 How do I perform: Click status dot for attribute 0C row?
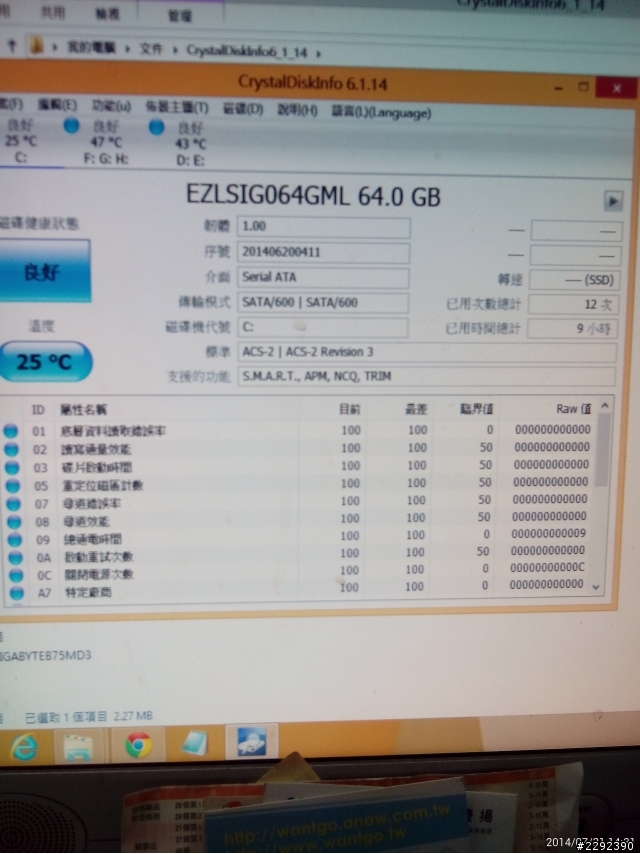coord(16,575)
